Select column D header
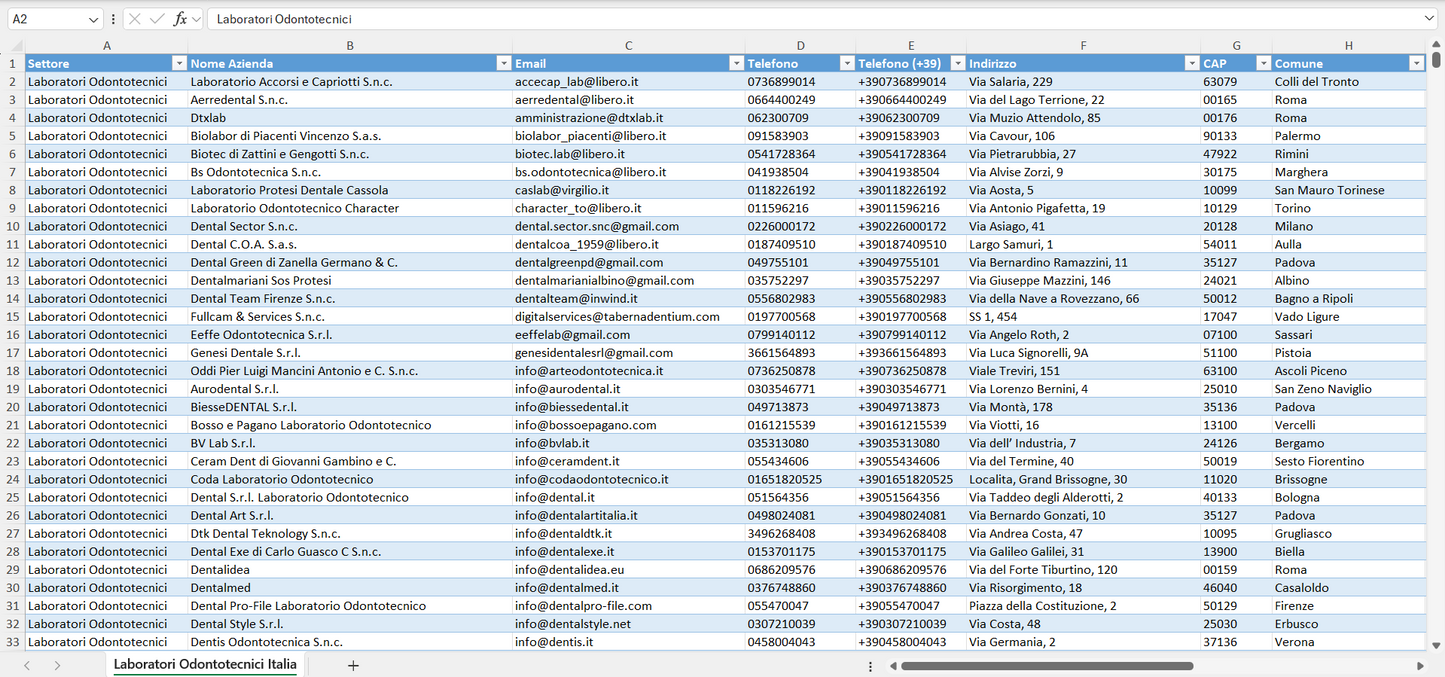Screen dimensions: 1445x677 point(800,45)
